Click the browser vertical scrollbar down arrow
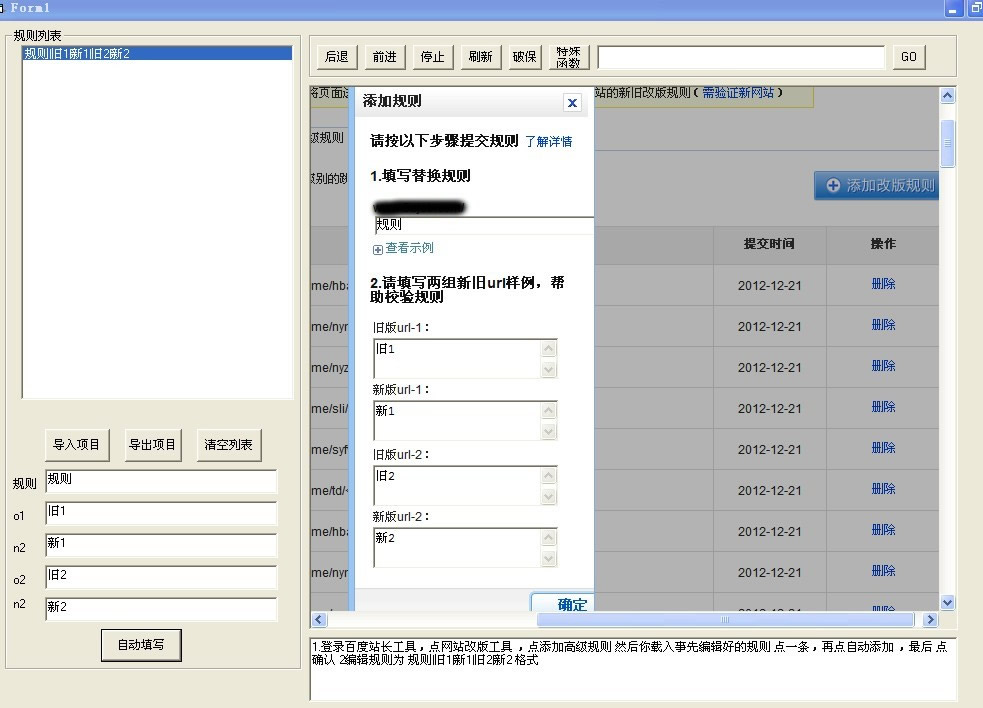983x708 pixels. click(947, 603)
